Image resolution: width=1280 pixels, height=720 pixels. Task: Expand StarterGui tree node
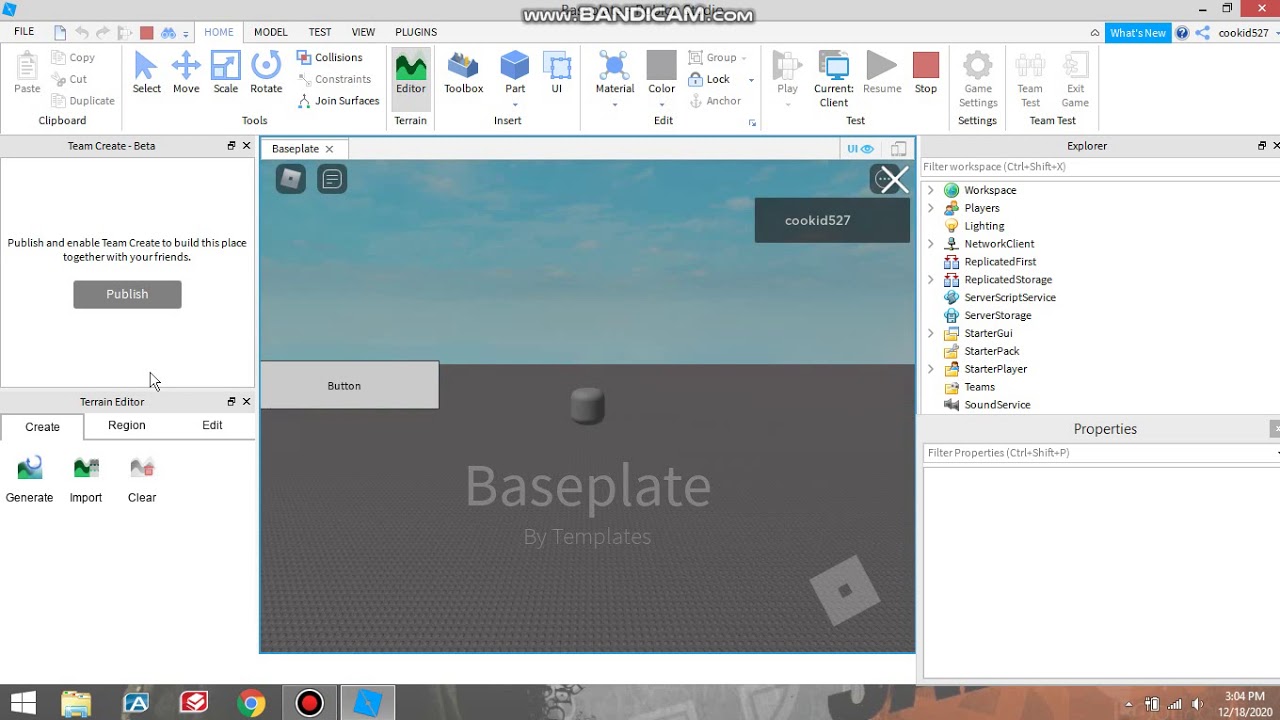931,333
